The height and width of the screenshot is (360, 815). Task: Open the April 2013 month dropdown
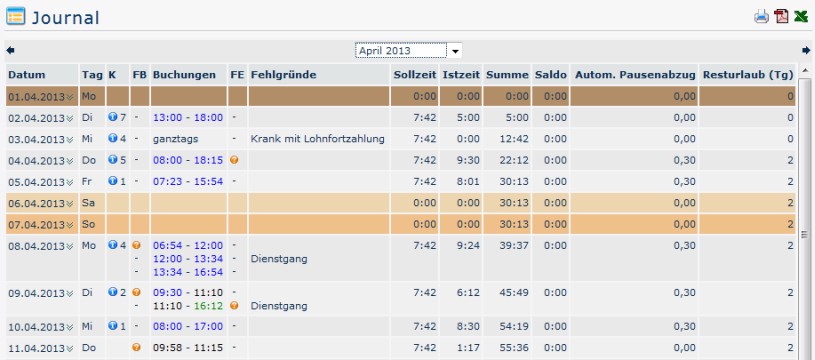[409, 50]
